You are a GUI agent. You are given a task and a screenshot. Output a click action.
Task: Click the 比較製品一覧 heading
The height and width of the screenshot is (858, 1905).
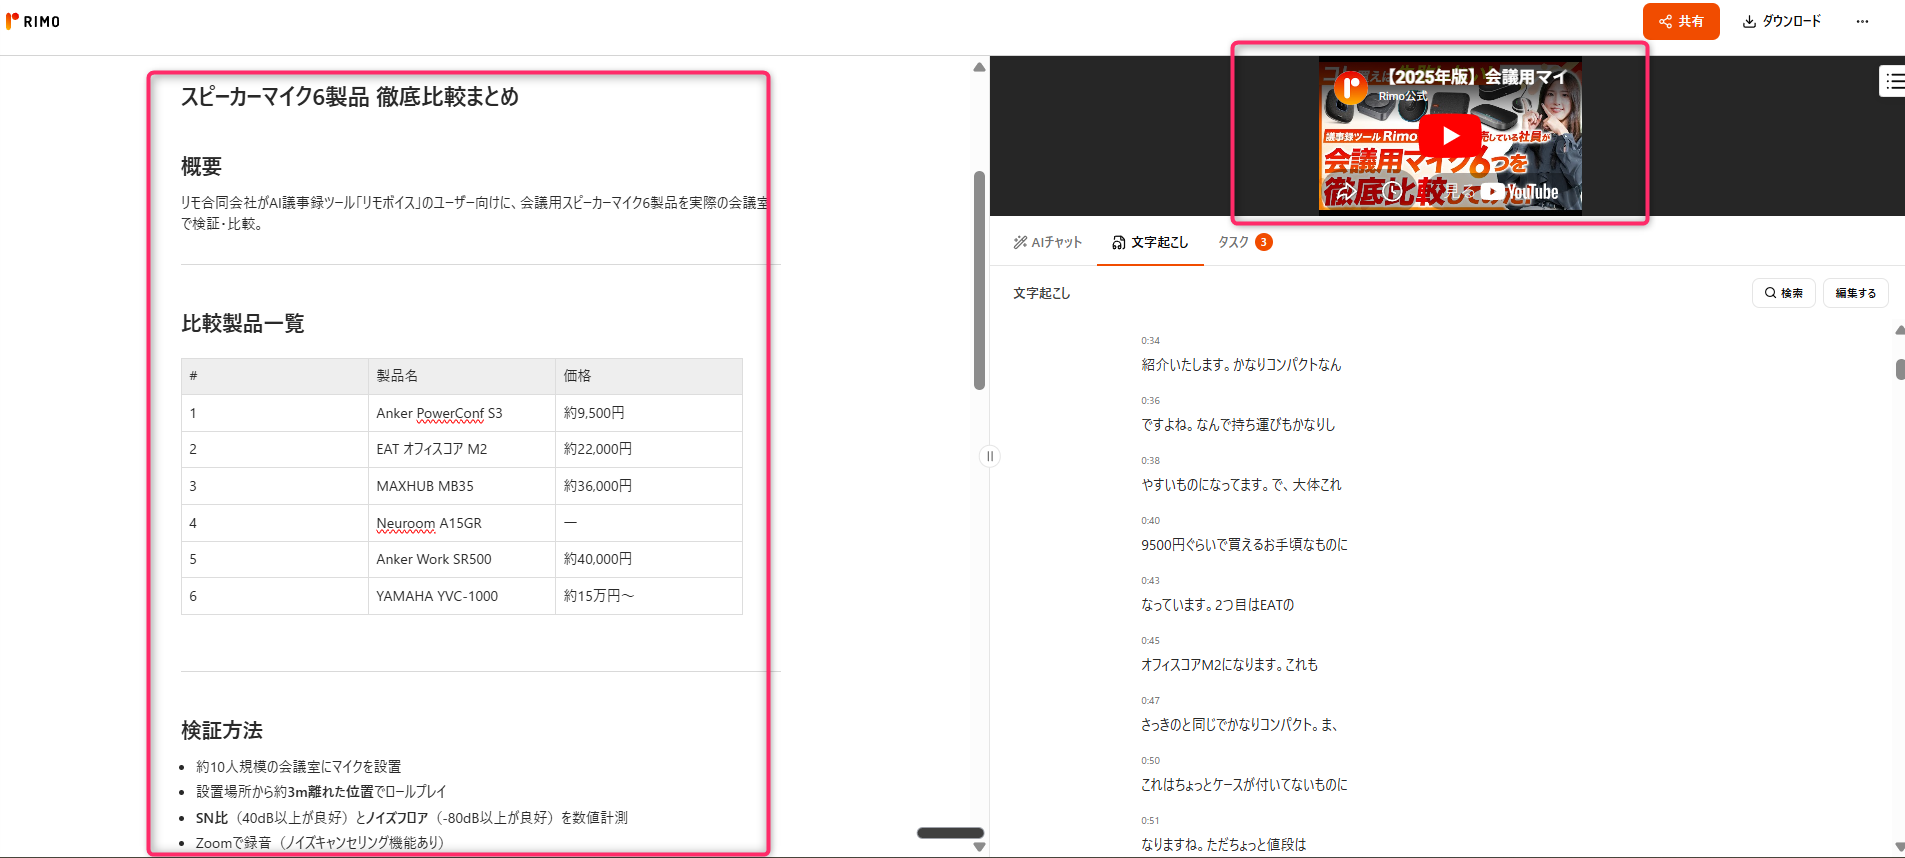[x=243, y=323]
